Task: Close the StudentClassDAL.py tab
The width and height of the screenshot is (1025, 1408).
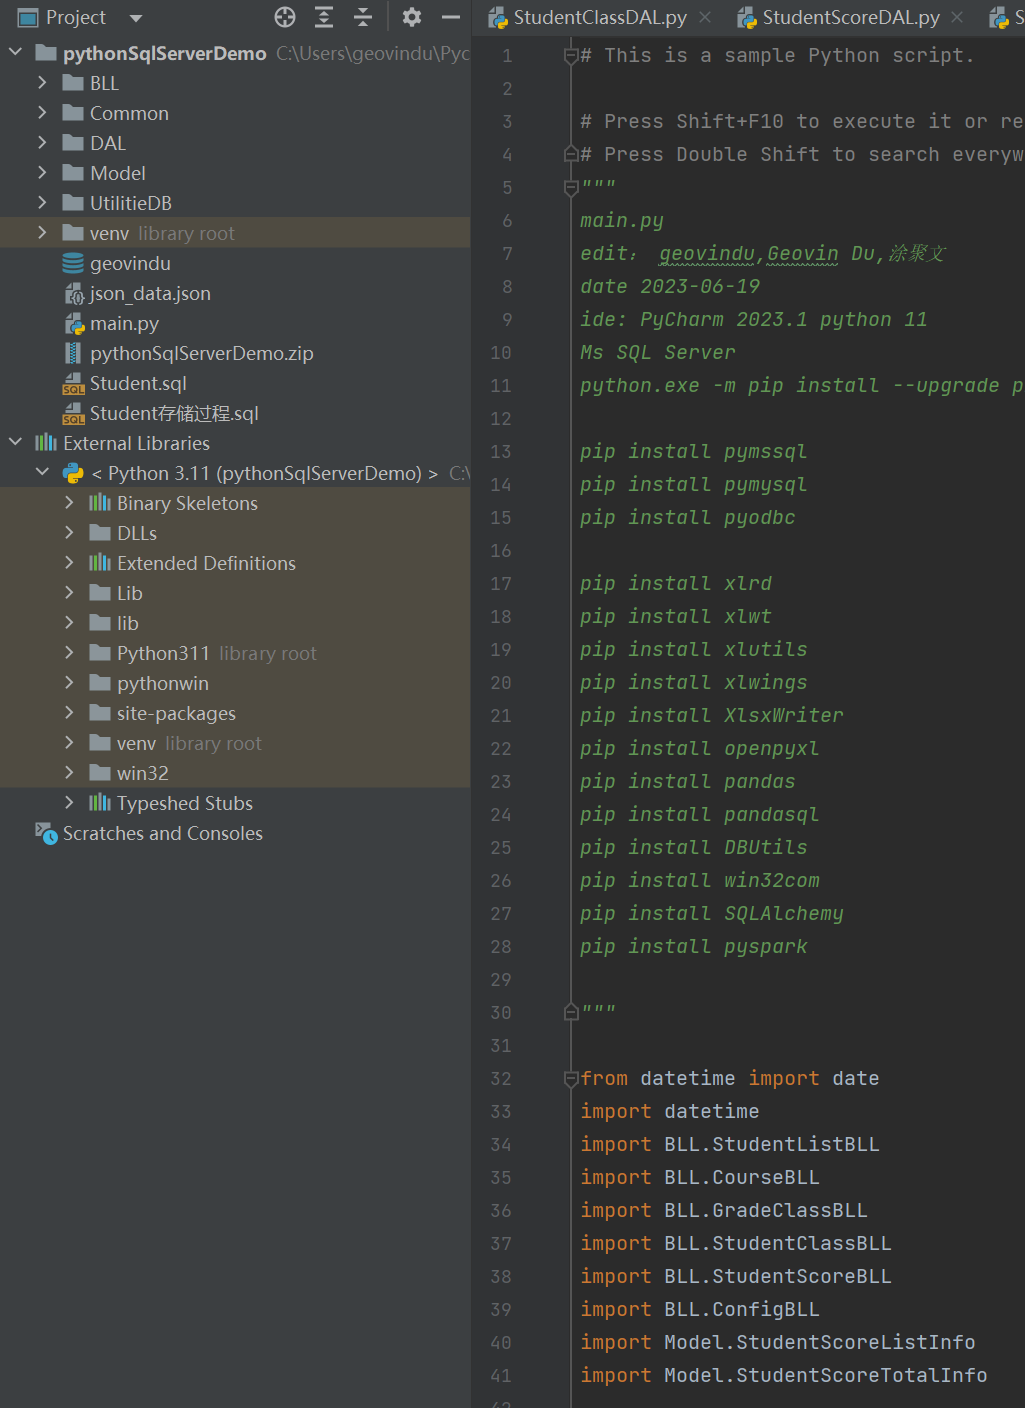Action: pyautogui.click(x=705, y=18)
